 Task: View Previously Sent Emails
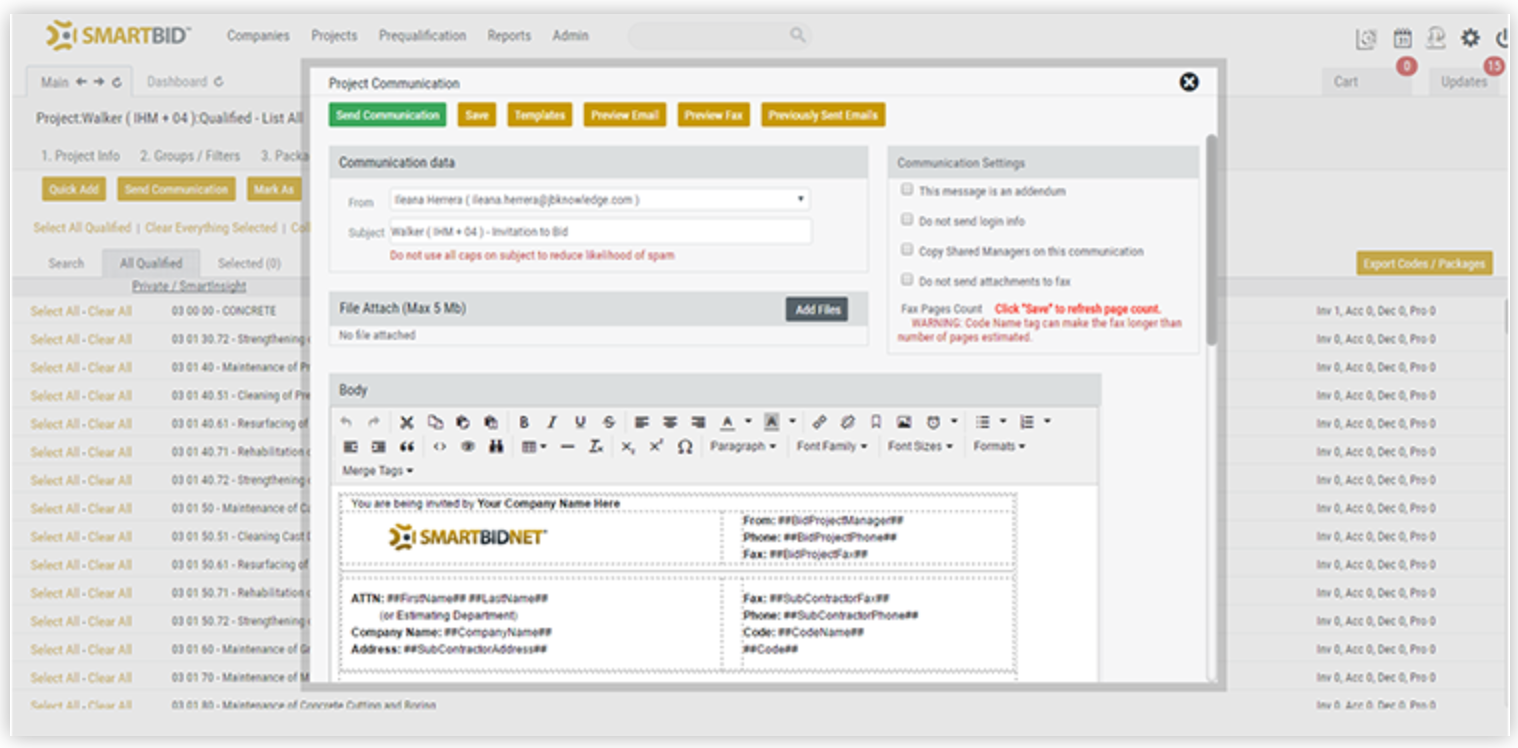[823, 115]
